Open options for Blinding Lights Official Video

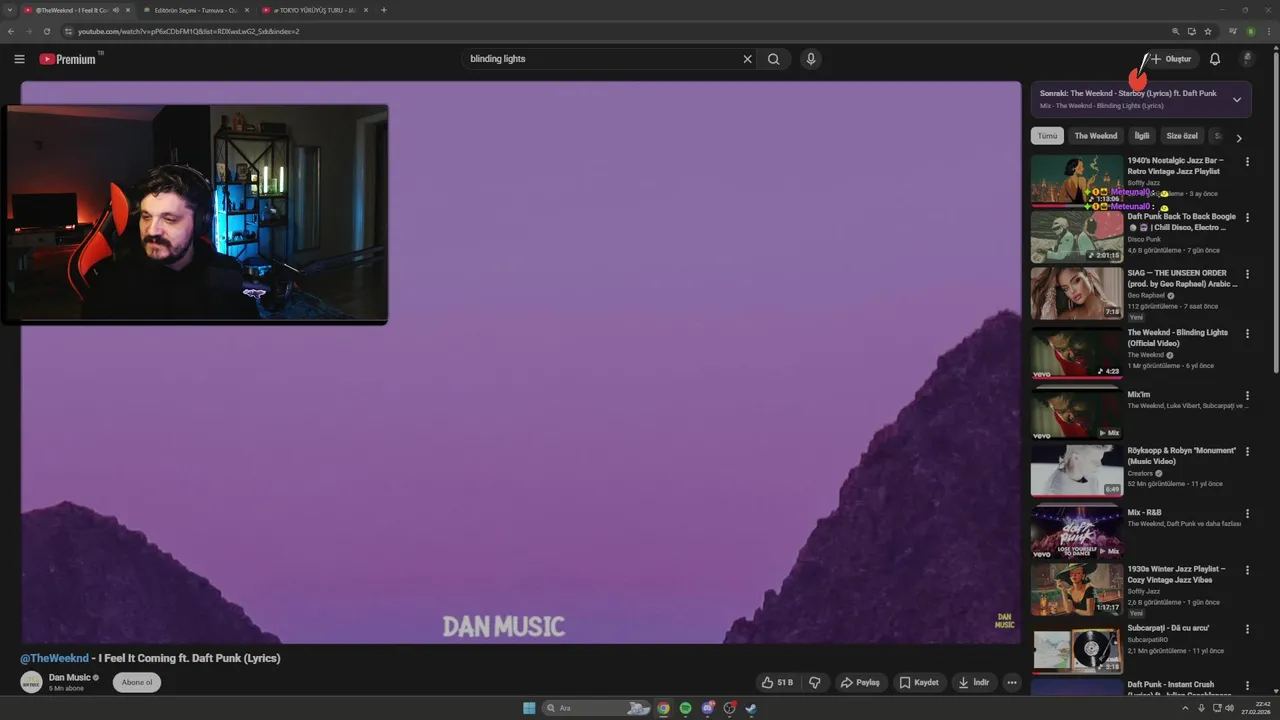pyautogui.click(x=1247, y=333)
